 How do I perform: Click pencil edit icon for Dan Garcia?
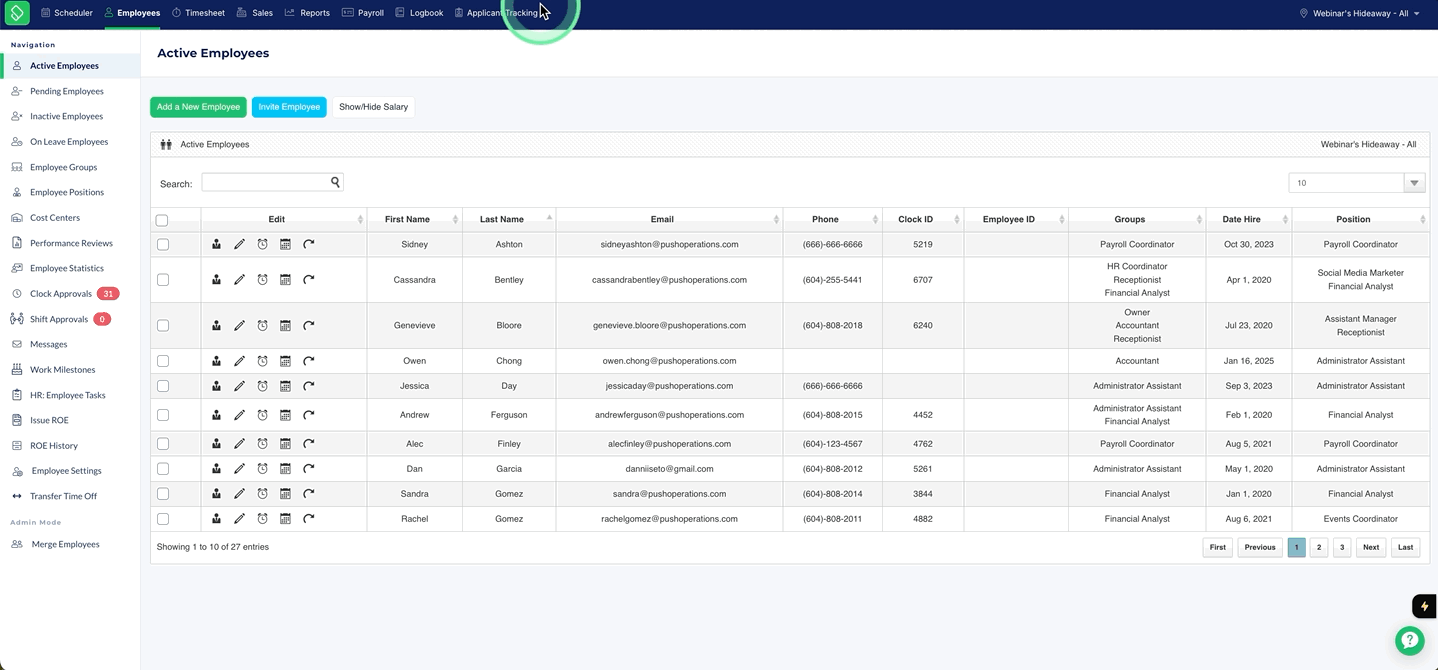coord(239,469)
